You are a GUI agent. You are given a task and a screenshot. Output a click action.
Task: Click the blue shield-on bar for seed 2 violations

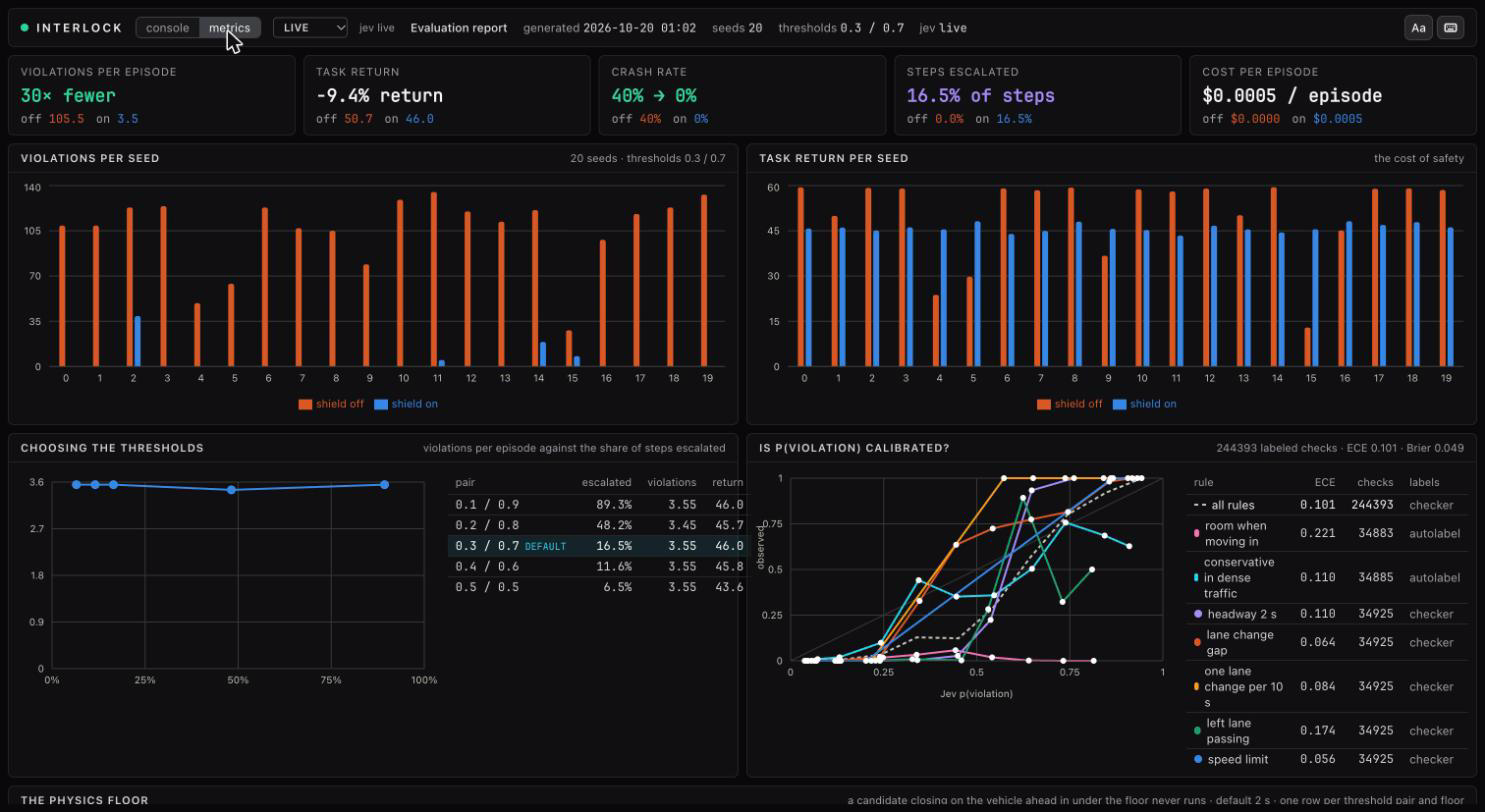pos(137,341)
